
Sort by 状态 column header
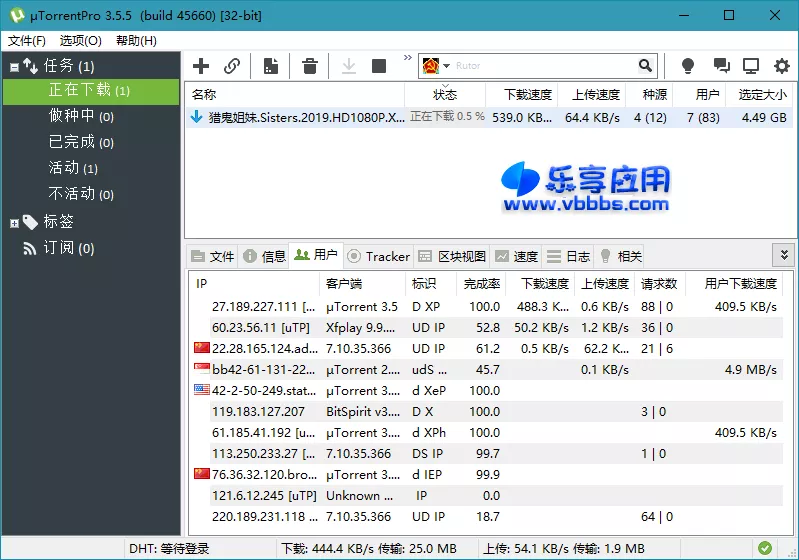pyautogui.click(x=445, y=95)
